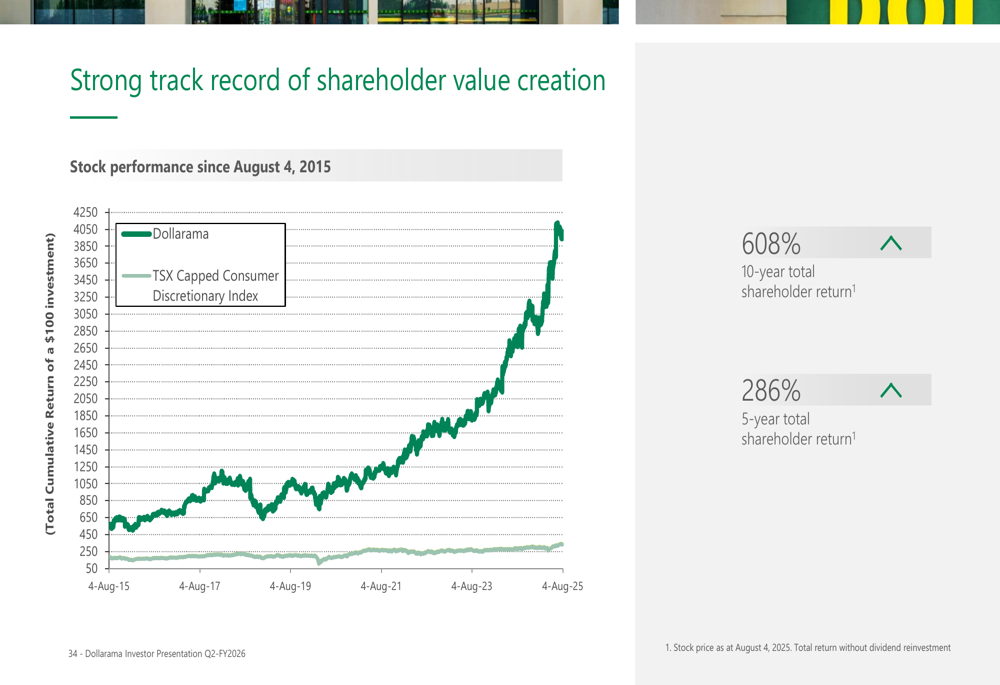The width and height of the screenshot is (1000, 685).
Task: Click the green up chevron beside 608%
Action: [x=890, y=243]
